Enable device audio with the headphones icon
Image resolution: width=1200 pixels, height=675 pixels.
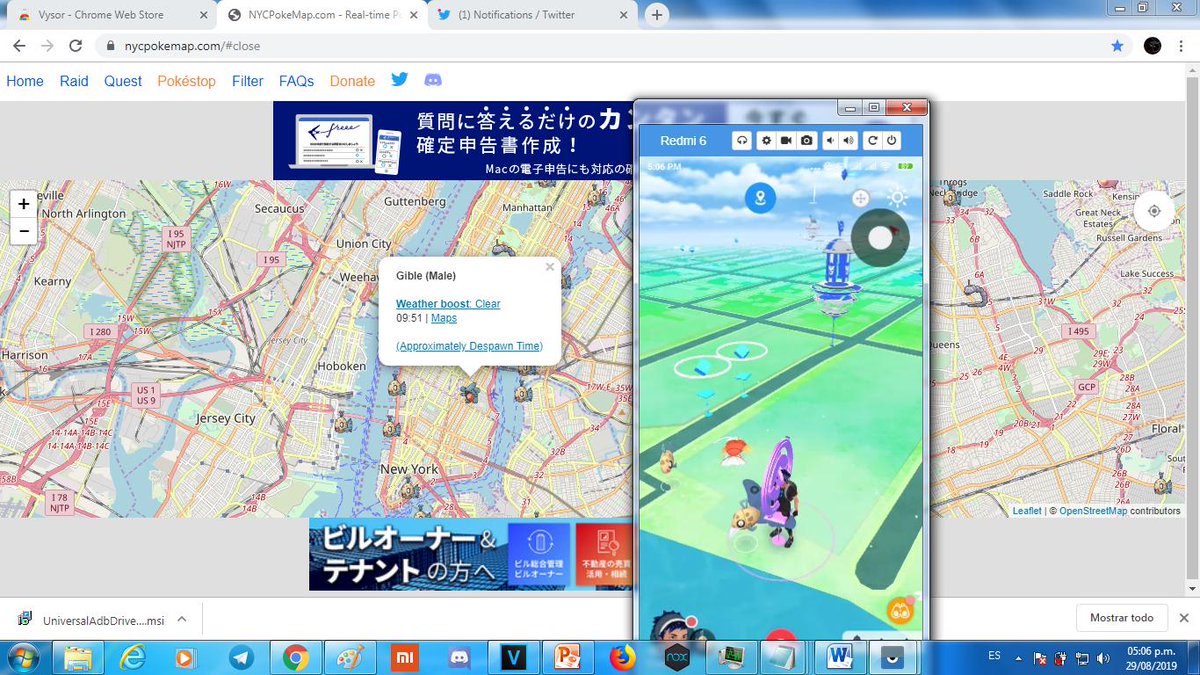point(743,140)
